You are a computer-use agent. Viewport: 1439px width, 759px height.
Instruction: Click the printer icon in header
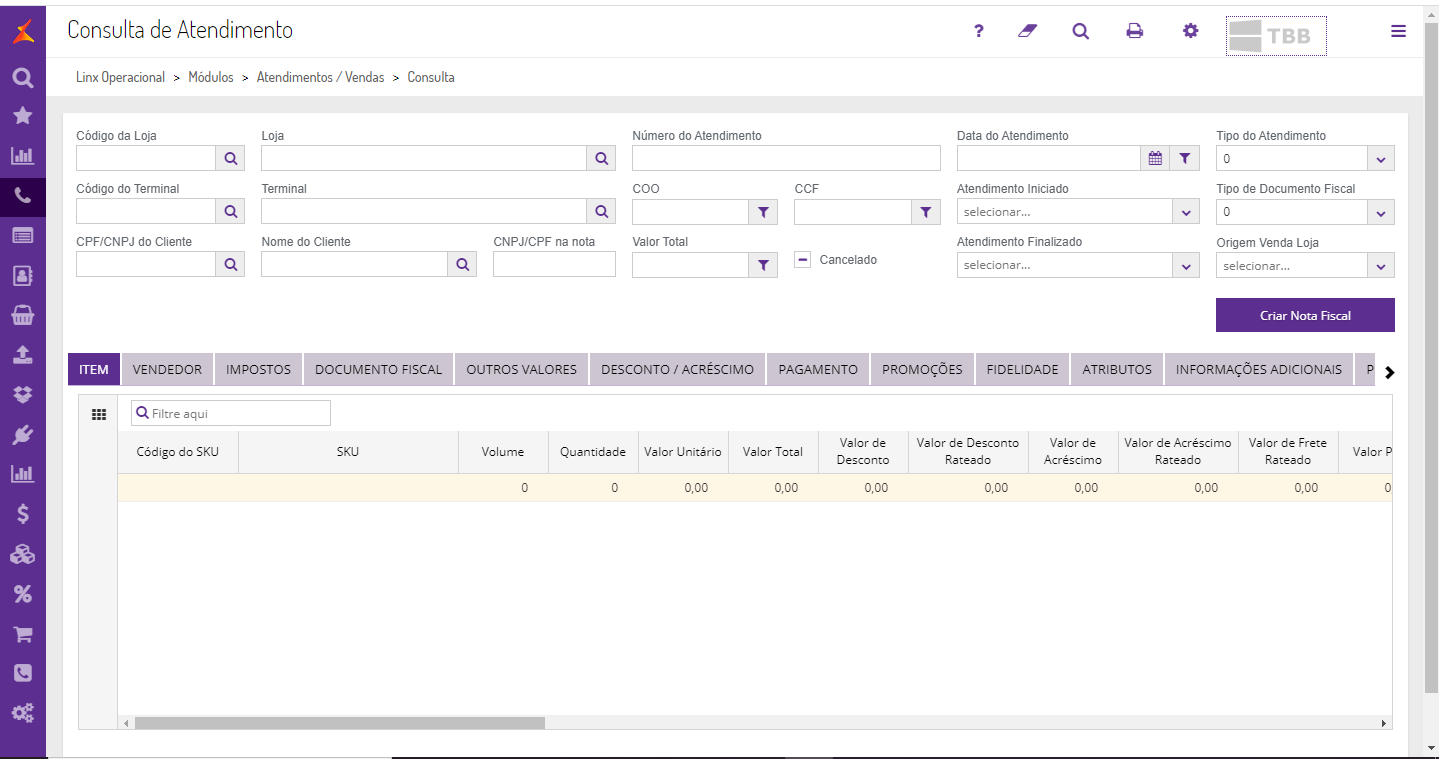click(1134, 31)
